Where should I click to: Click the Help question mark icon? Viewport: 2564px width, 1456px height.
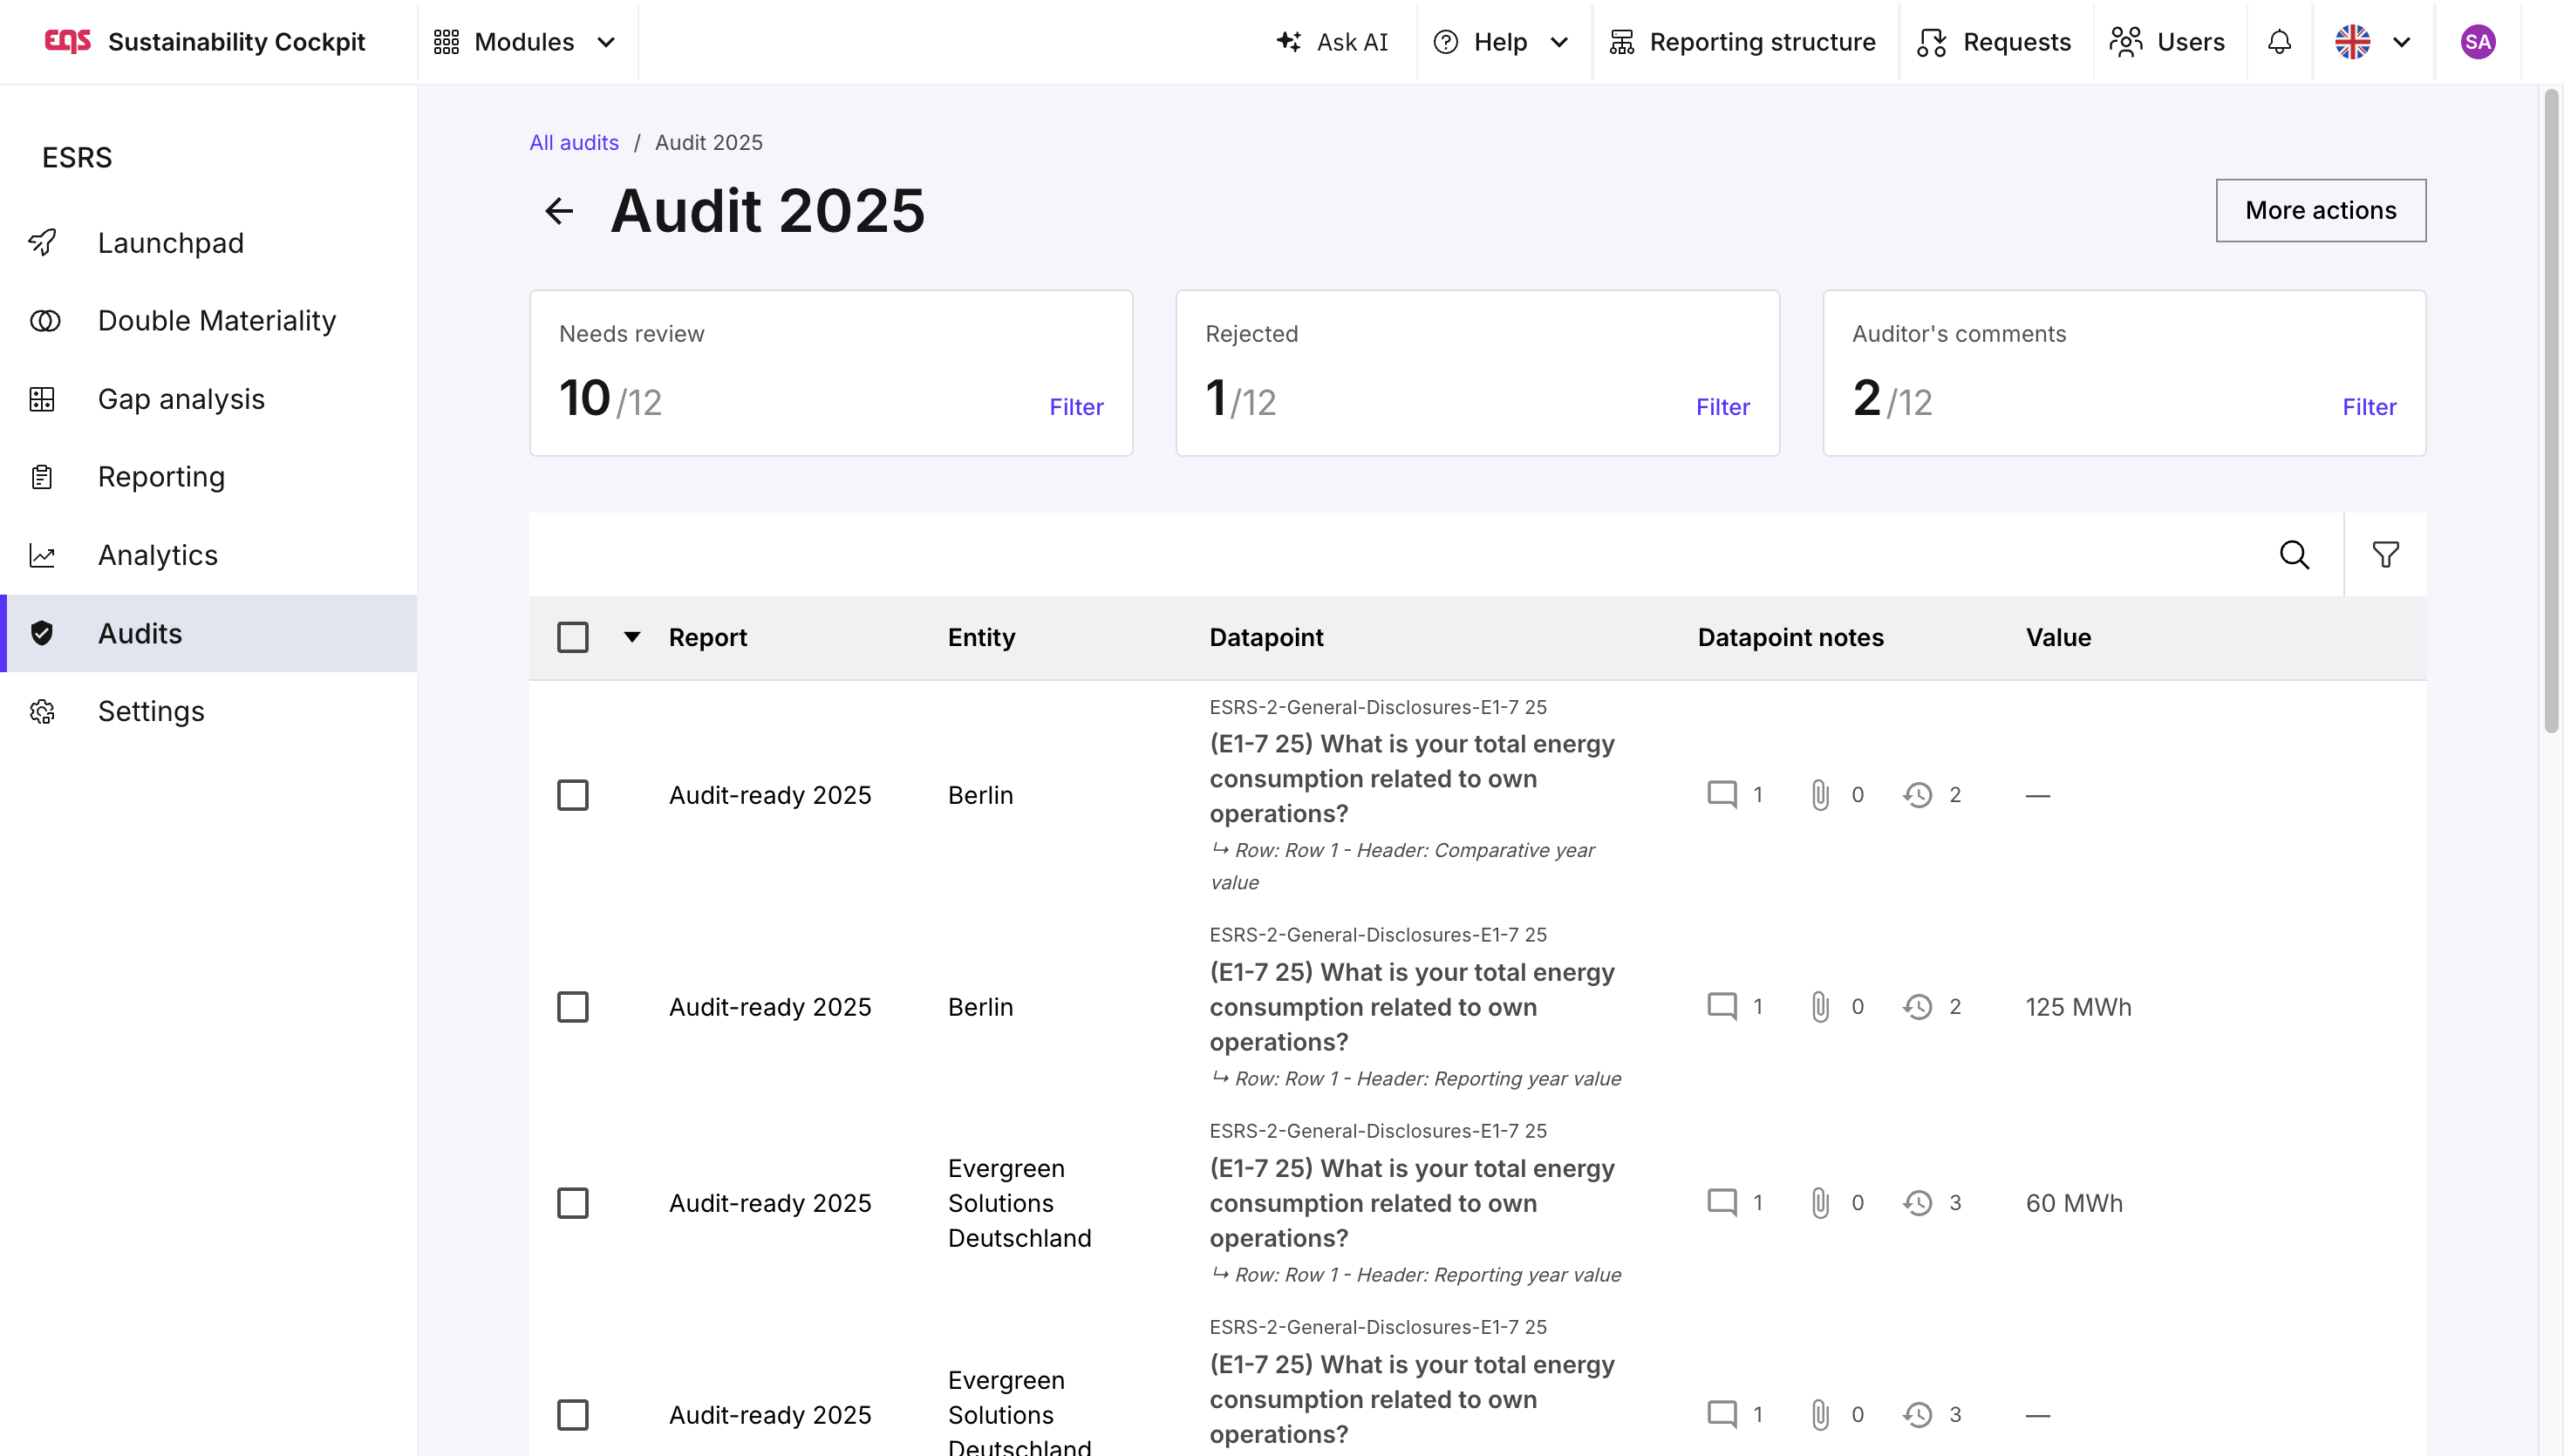(x=1445, y=42)
